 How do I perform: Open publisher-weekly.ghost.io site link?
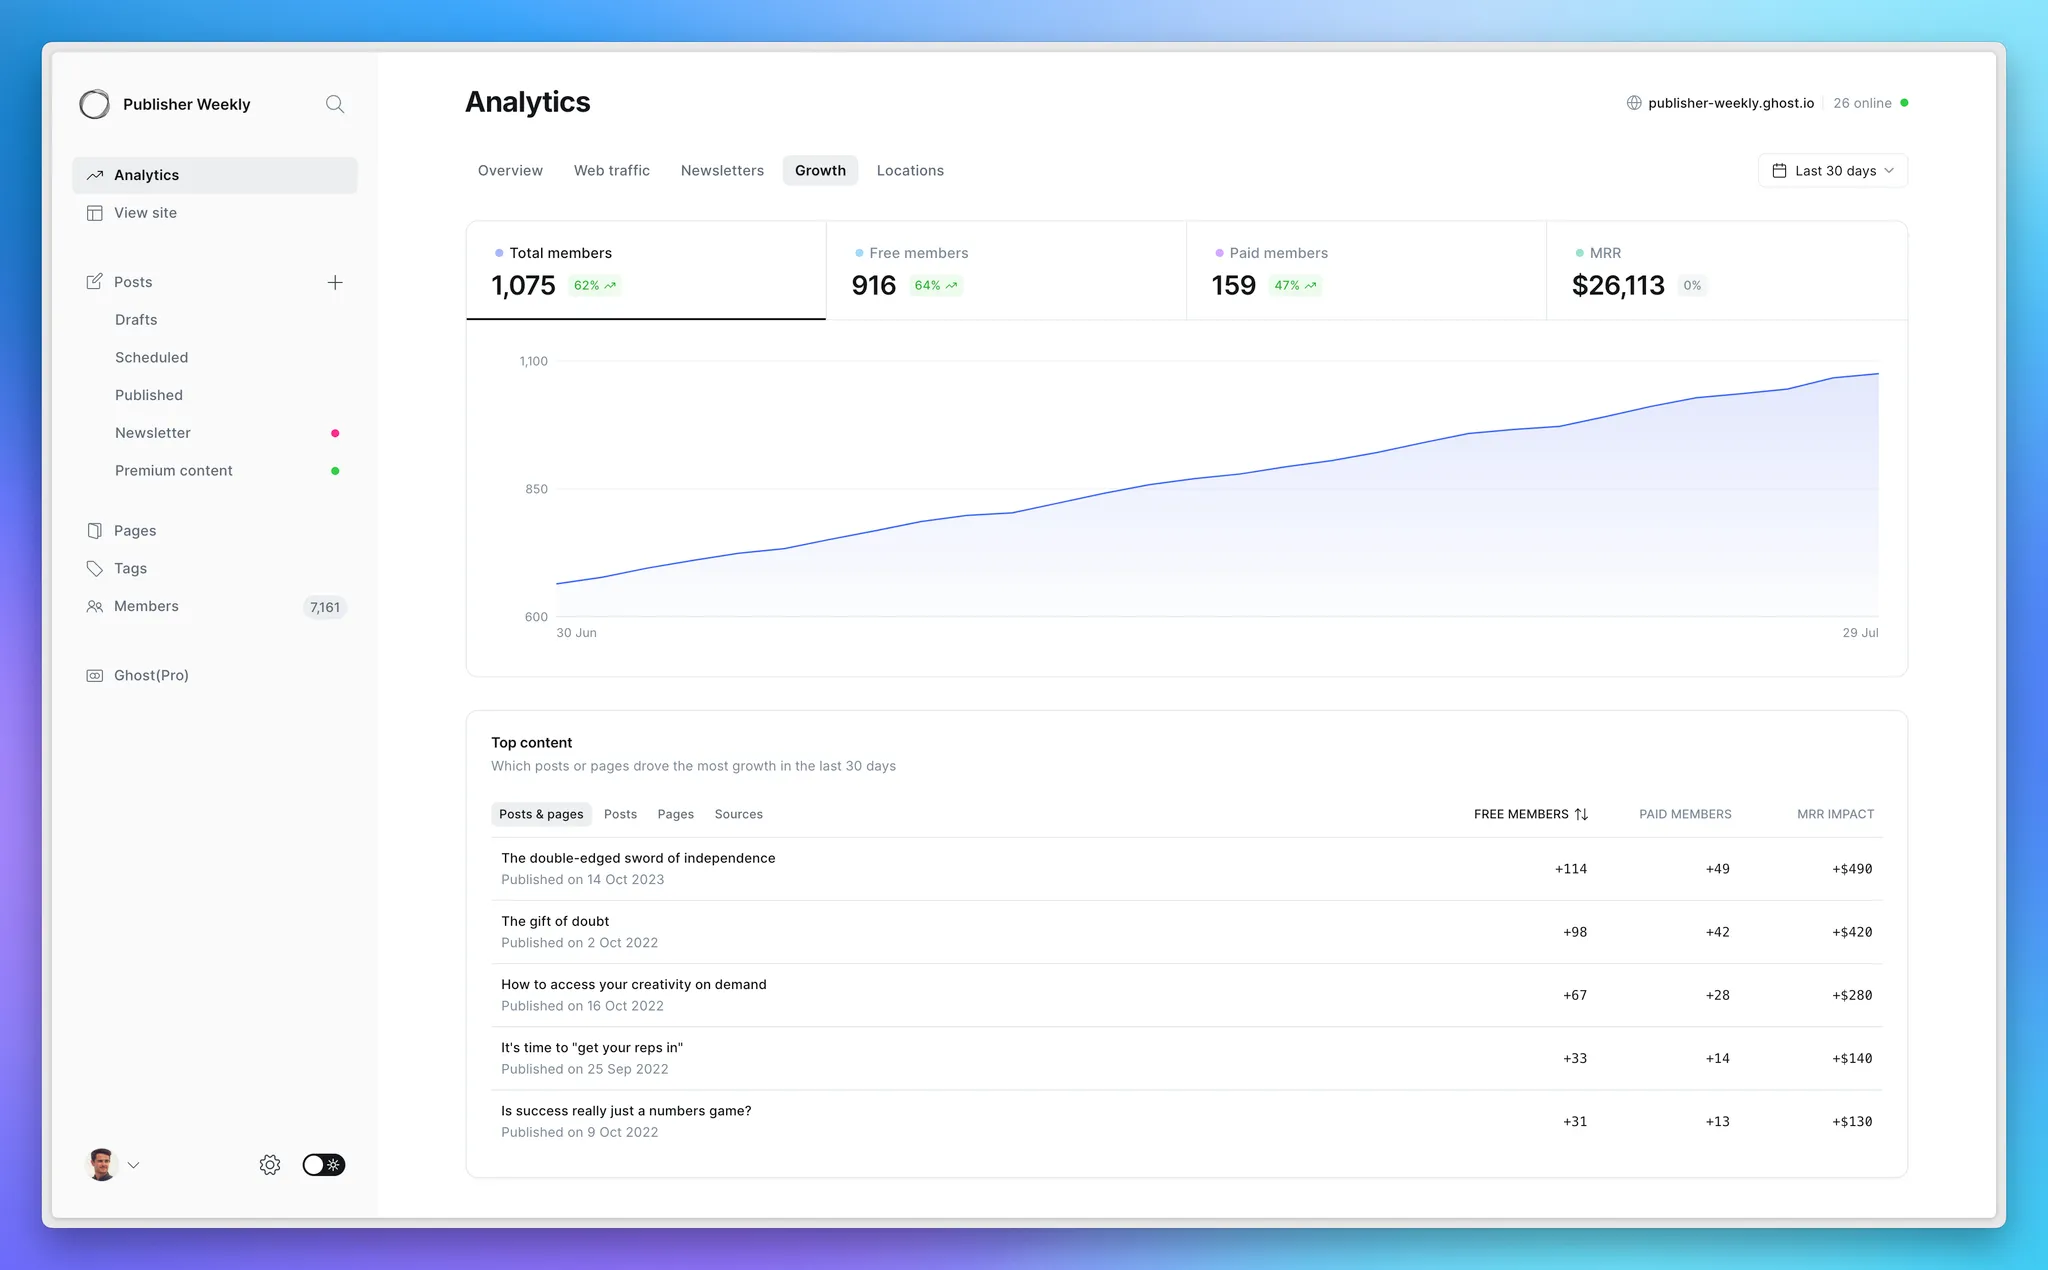1730,103
